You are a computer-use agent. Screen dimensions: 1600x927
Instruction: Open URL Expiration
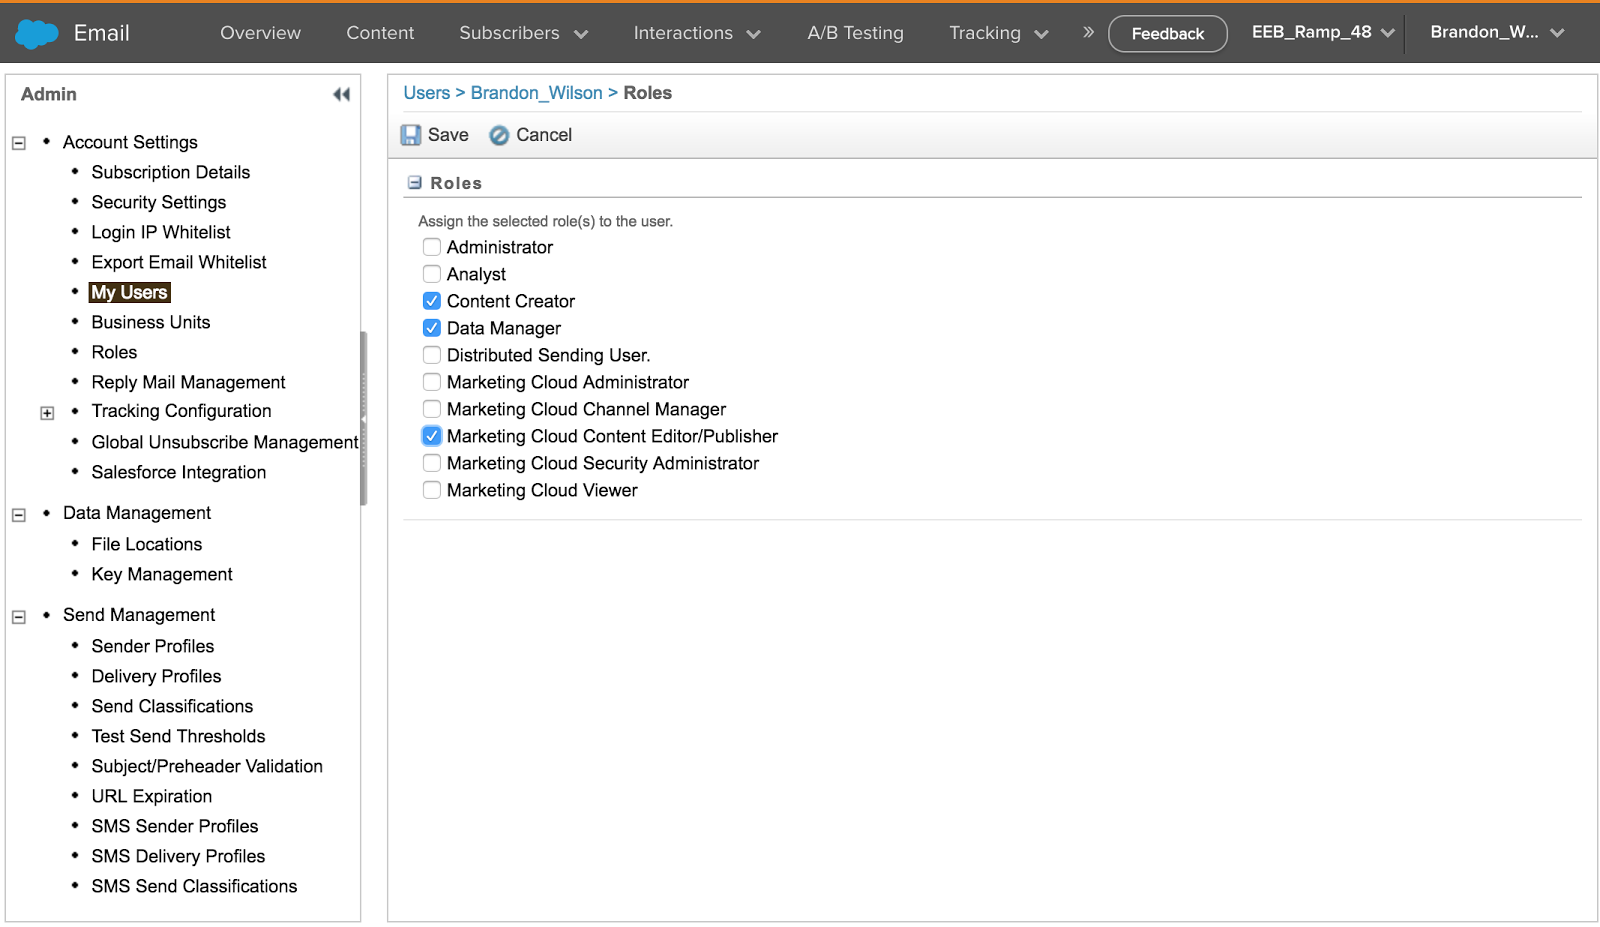pos(152,796)
